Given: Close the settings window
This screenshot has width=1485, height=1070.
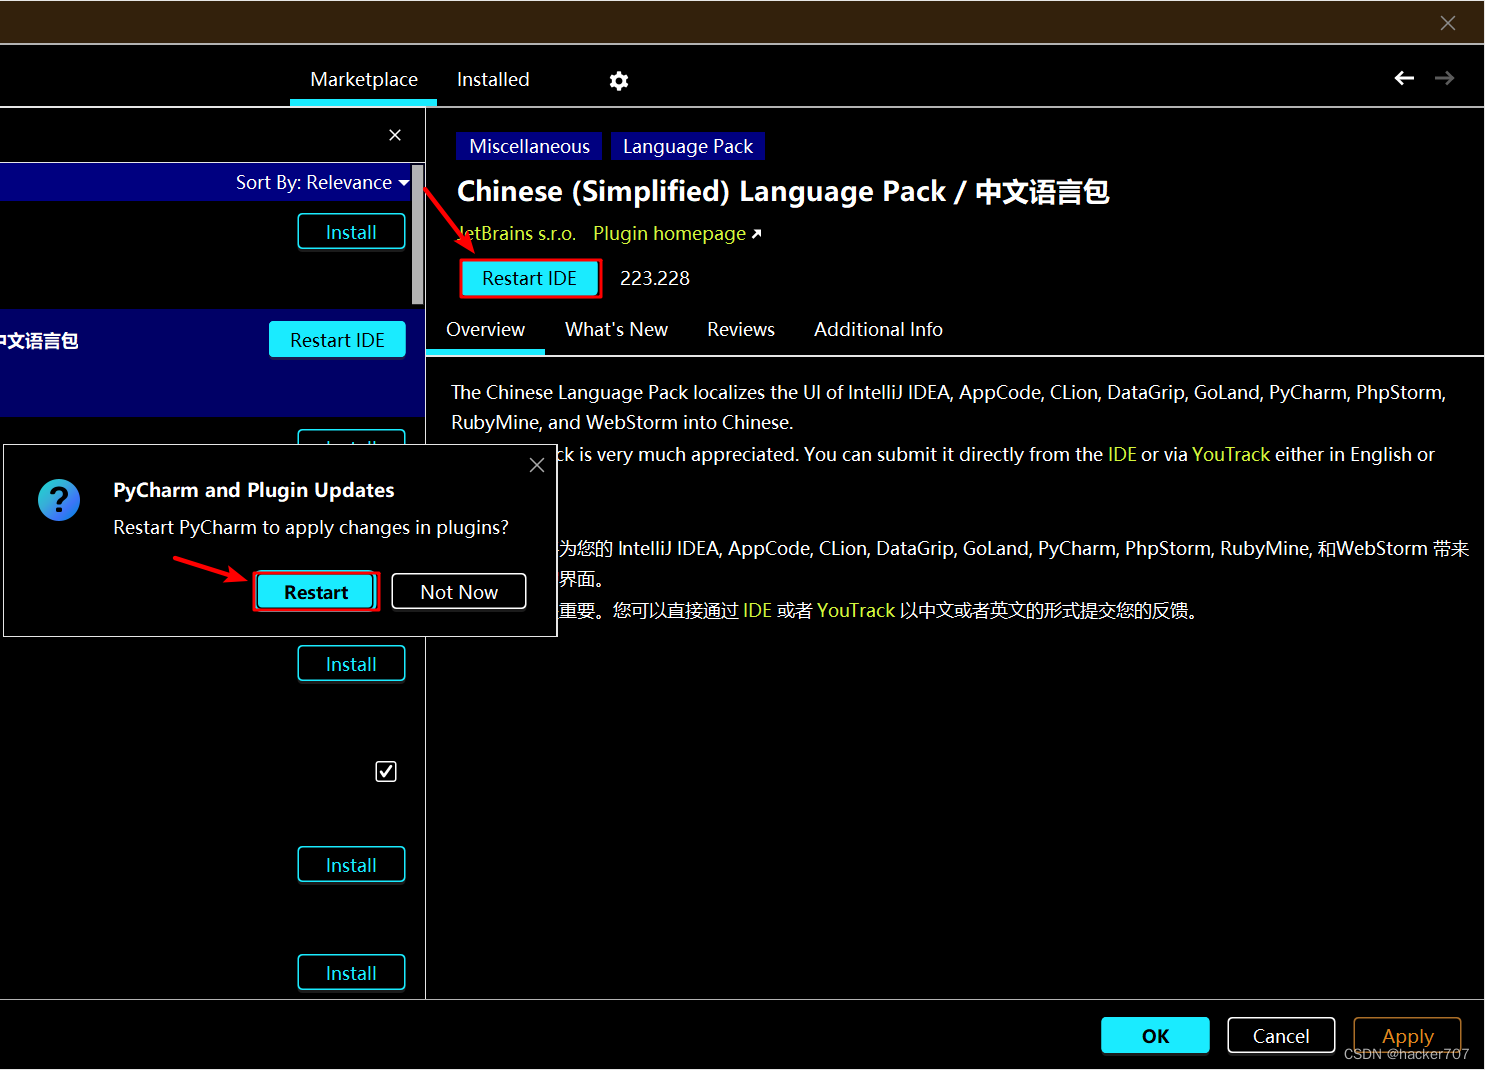Looking at the screenshot, I should tap(1447, 23).
